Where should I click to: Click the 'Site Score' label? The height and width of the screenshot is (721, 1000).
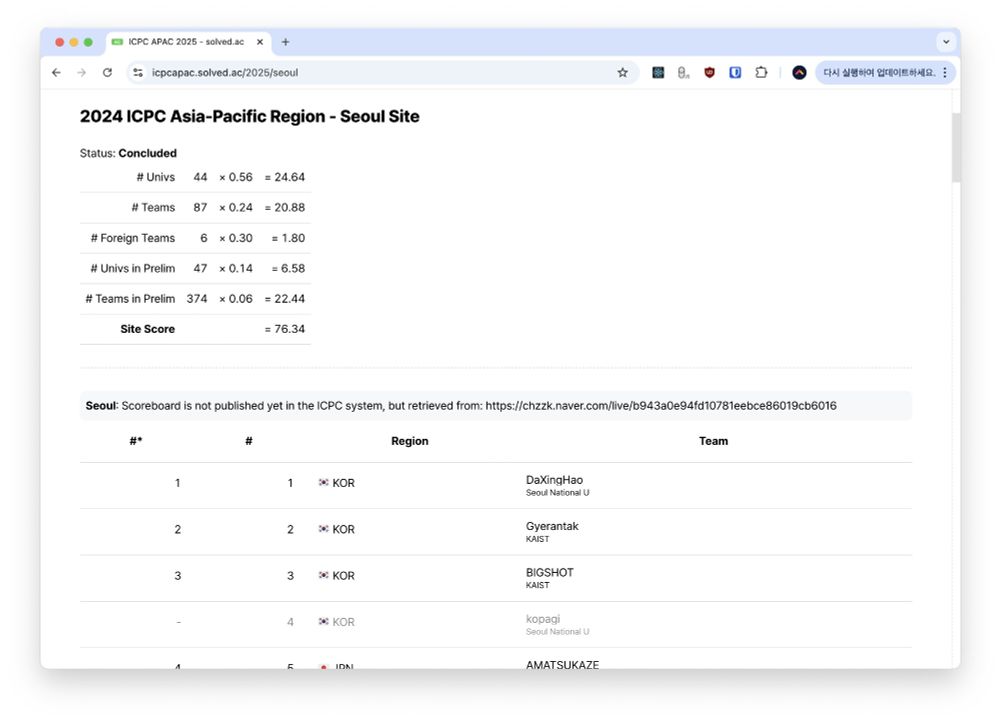pyautogui.click(x=147, y=329)
